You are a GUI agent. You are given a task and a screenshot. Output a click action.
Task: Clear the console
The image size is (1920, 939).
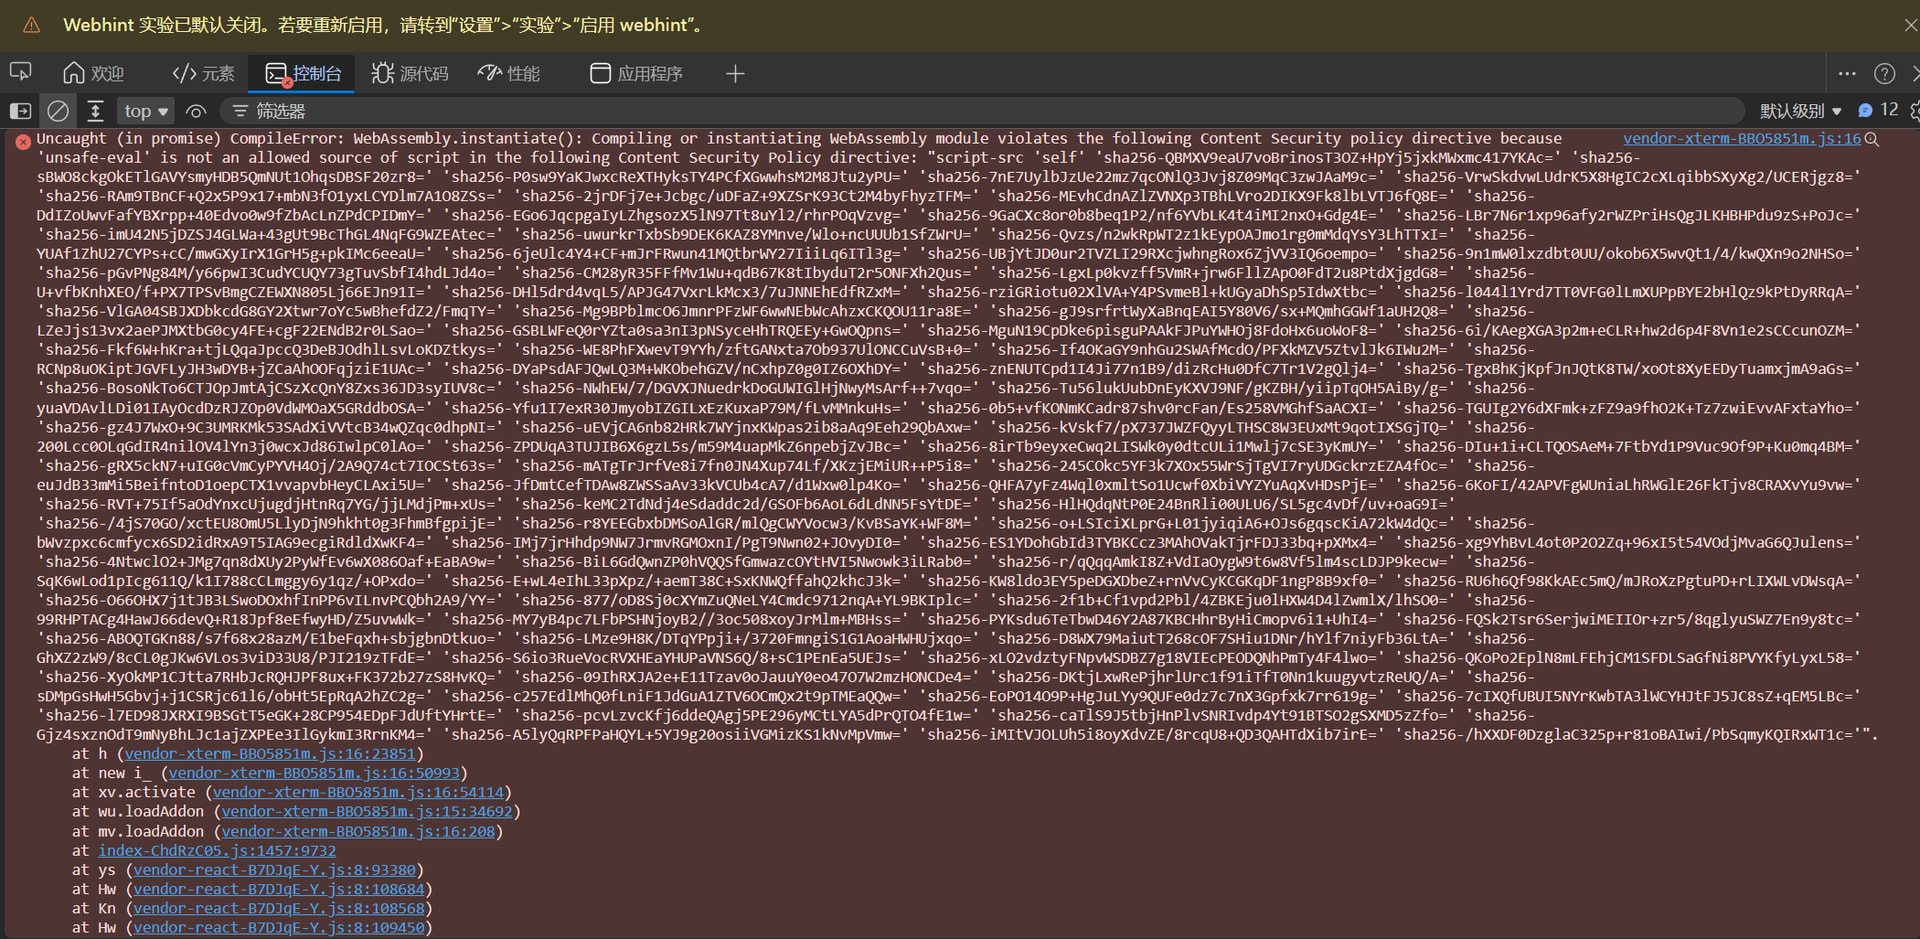(59, 111)
